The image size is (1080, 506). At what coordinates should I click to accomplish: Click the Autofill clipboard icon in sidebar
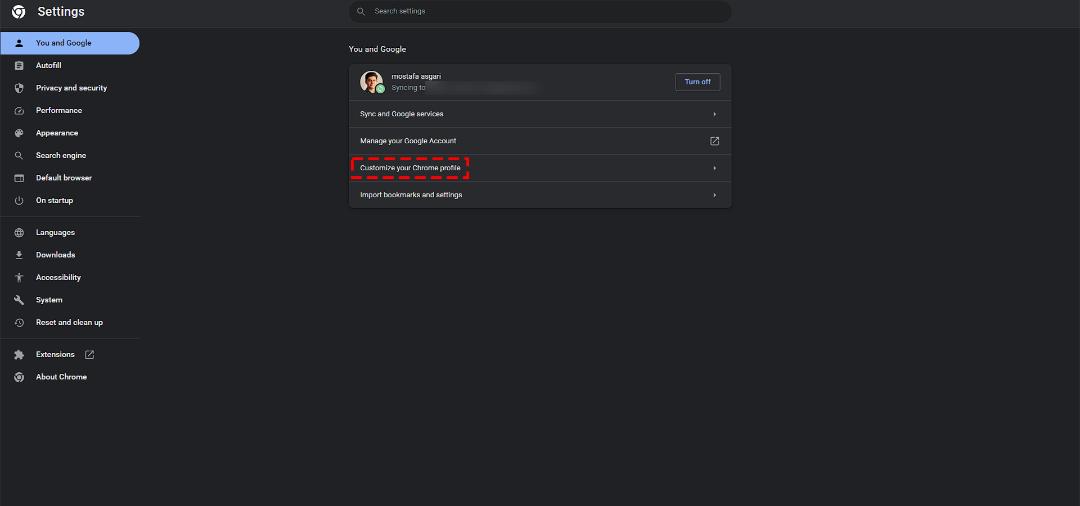[x=19, y=65]
